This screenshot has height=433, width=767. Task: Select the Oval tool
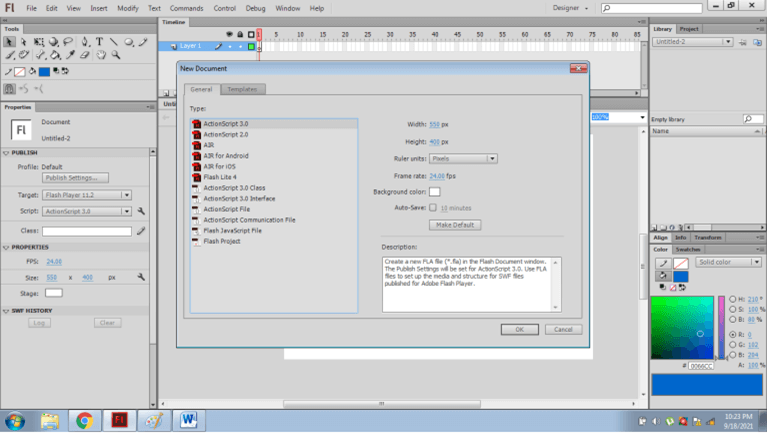[129, 42]
